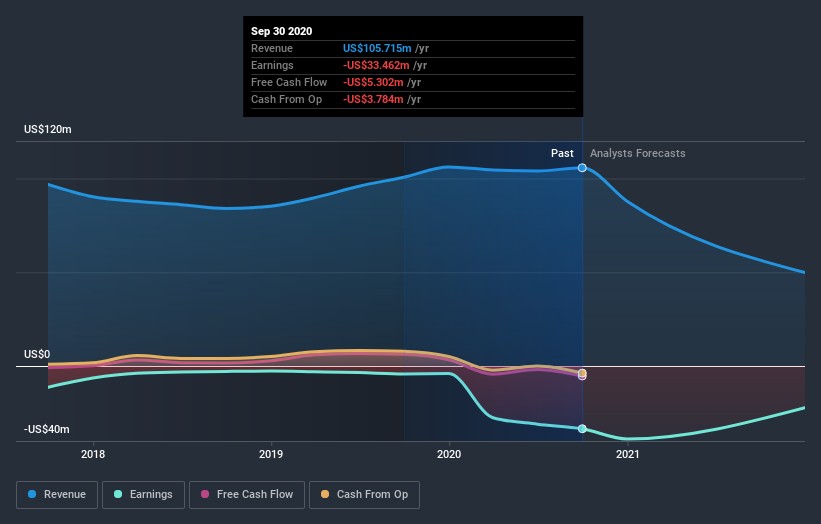Click the Cash From Op orange data point

[x=582, y=373]
